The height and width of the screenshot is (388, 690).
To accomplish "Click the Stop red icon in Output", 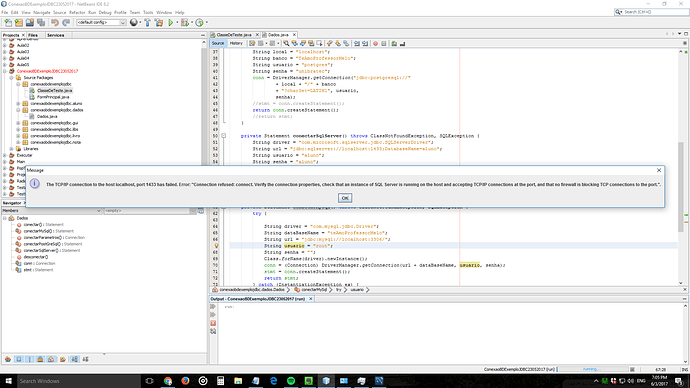I will pos(213,323).
